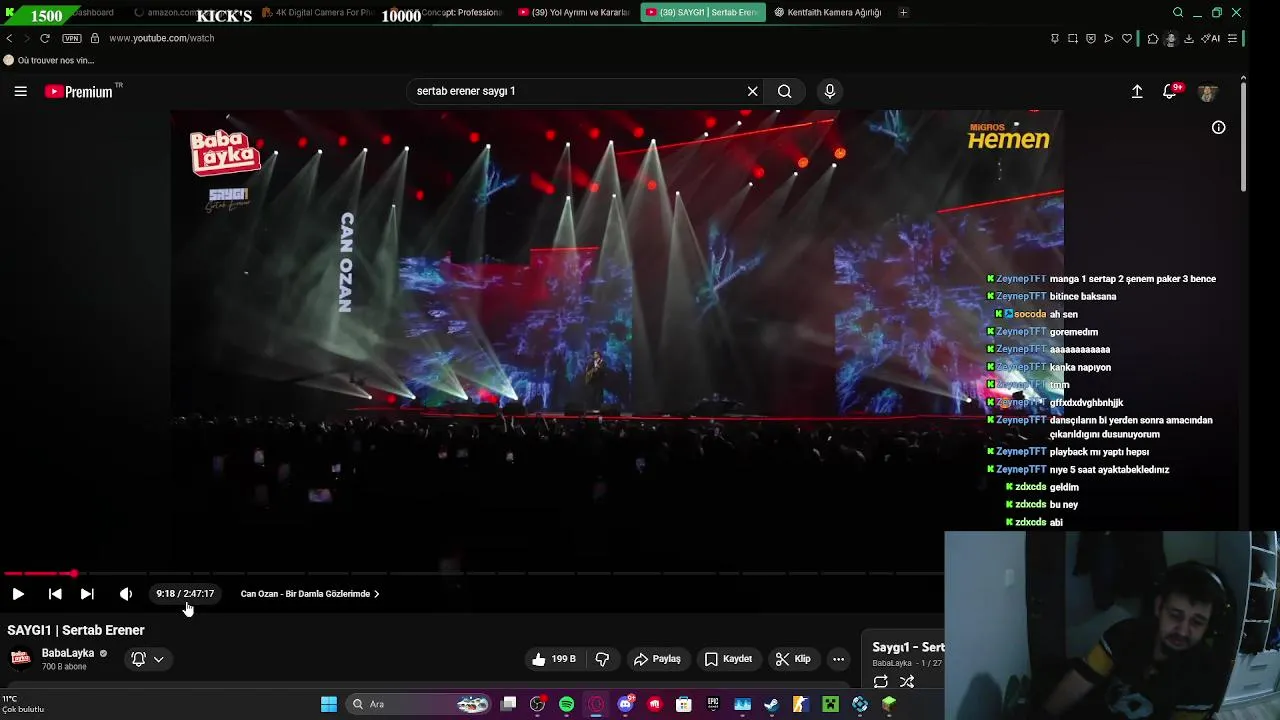The image size is (1280, 720).
Task: Open Saygı1 playlist panel header
Action: pos(908,647)
